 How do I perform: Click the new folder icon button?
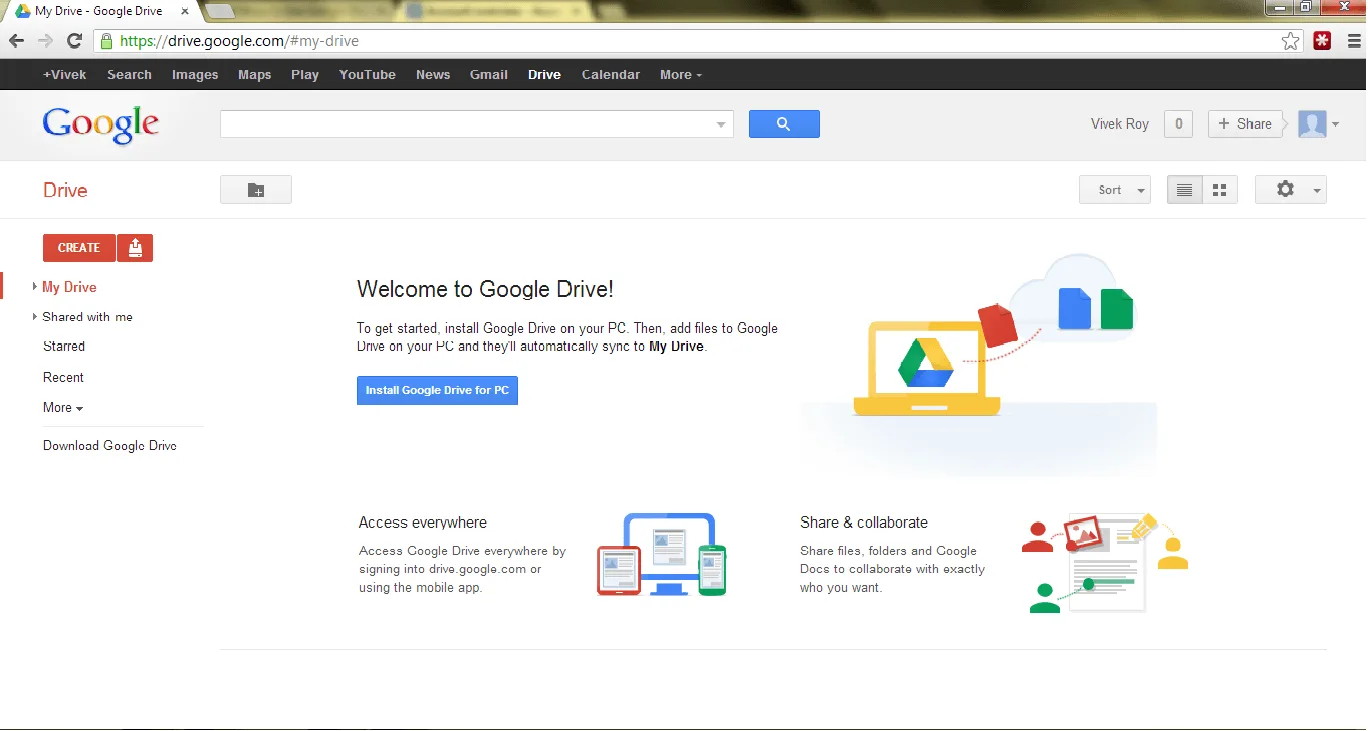coord(256,190)
